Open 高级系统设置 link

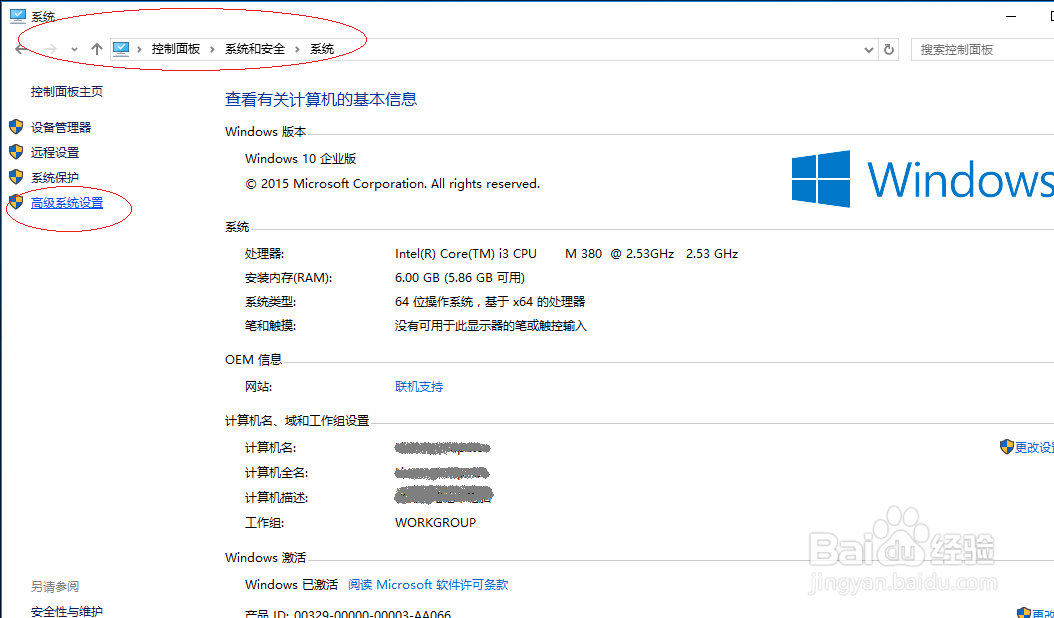67,202
